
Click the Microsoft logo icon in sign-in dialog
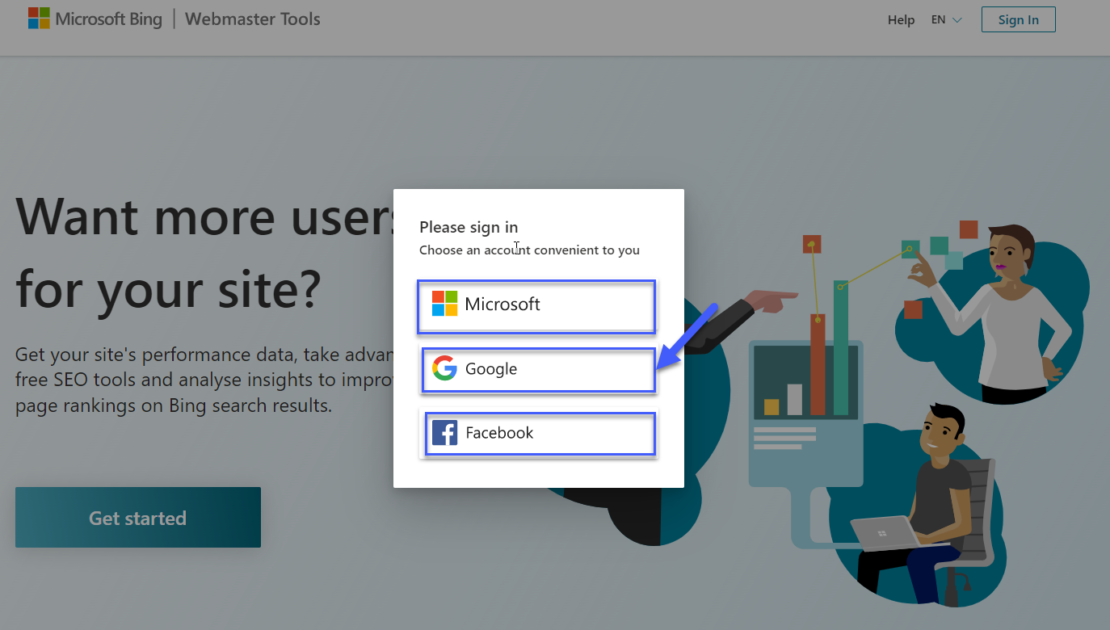(444, 304)
